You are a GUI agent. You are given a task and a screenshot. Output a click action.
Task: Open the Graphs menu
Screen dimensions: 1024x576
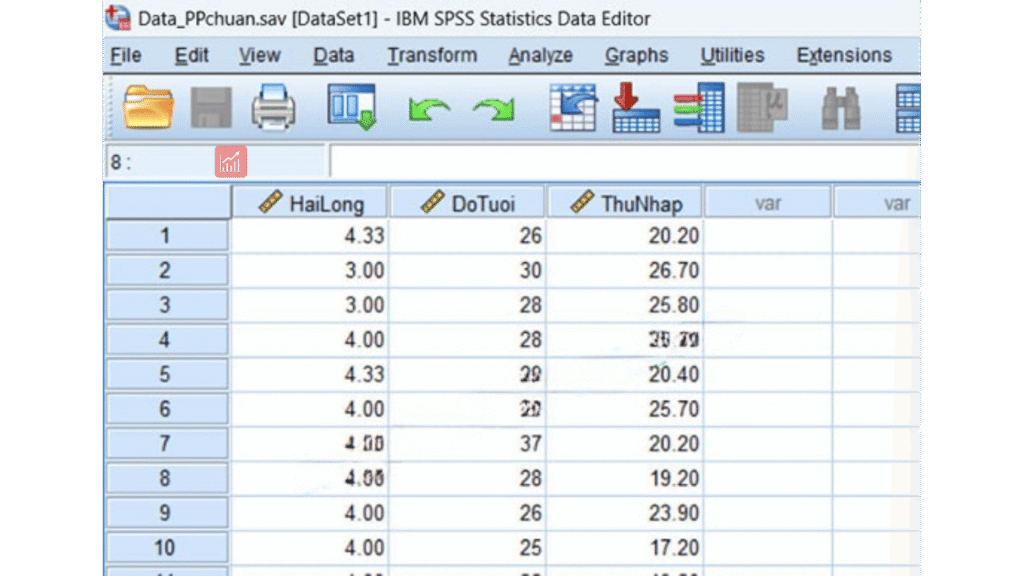point(636,56)
